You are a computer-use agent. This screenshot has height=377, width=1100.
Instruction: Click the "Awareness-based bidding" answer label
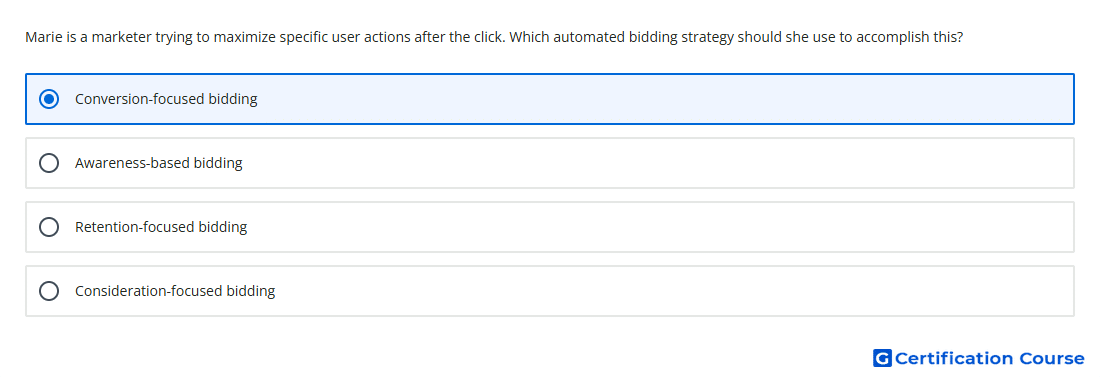159,163
